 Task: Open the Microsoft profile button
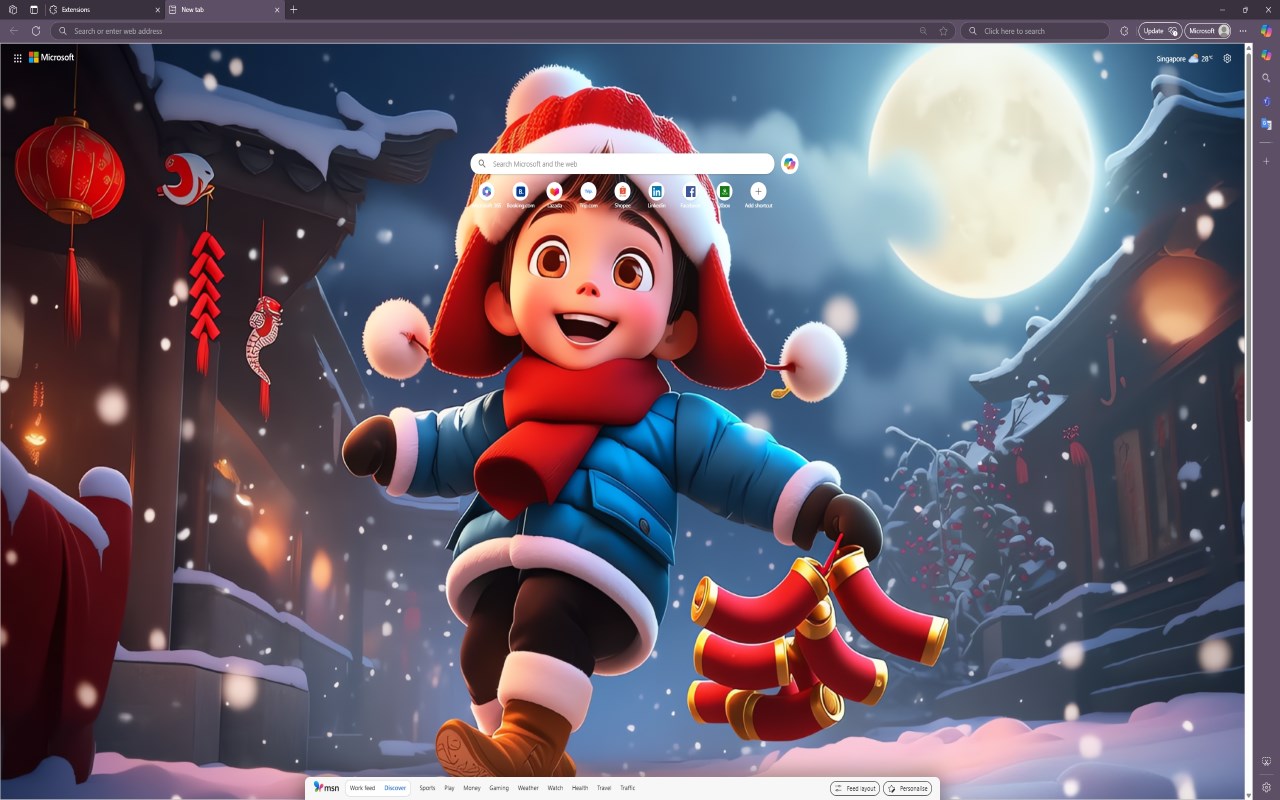[x=1208, y=31]
